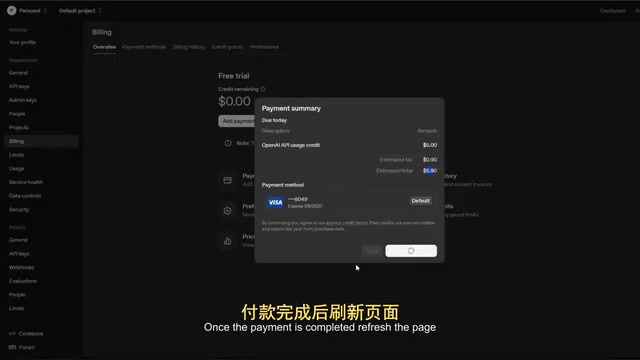The width and height of the screenshot is (640, 360).
Task: Switch to the Overview billing tab
Action: click(x=104, y=47)
